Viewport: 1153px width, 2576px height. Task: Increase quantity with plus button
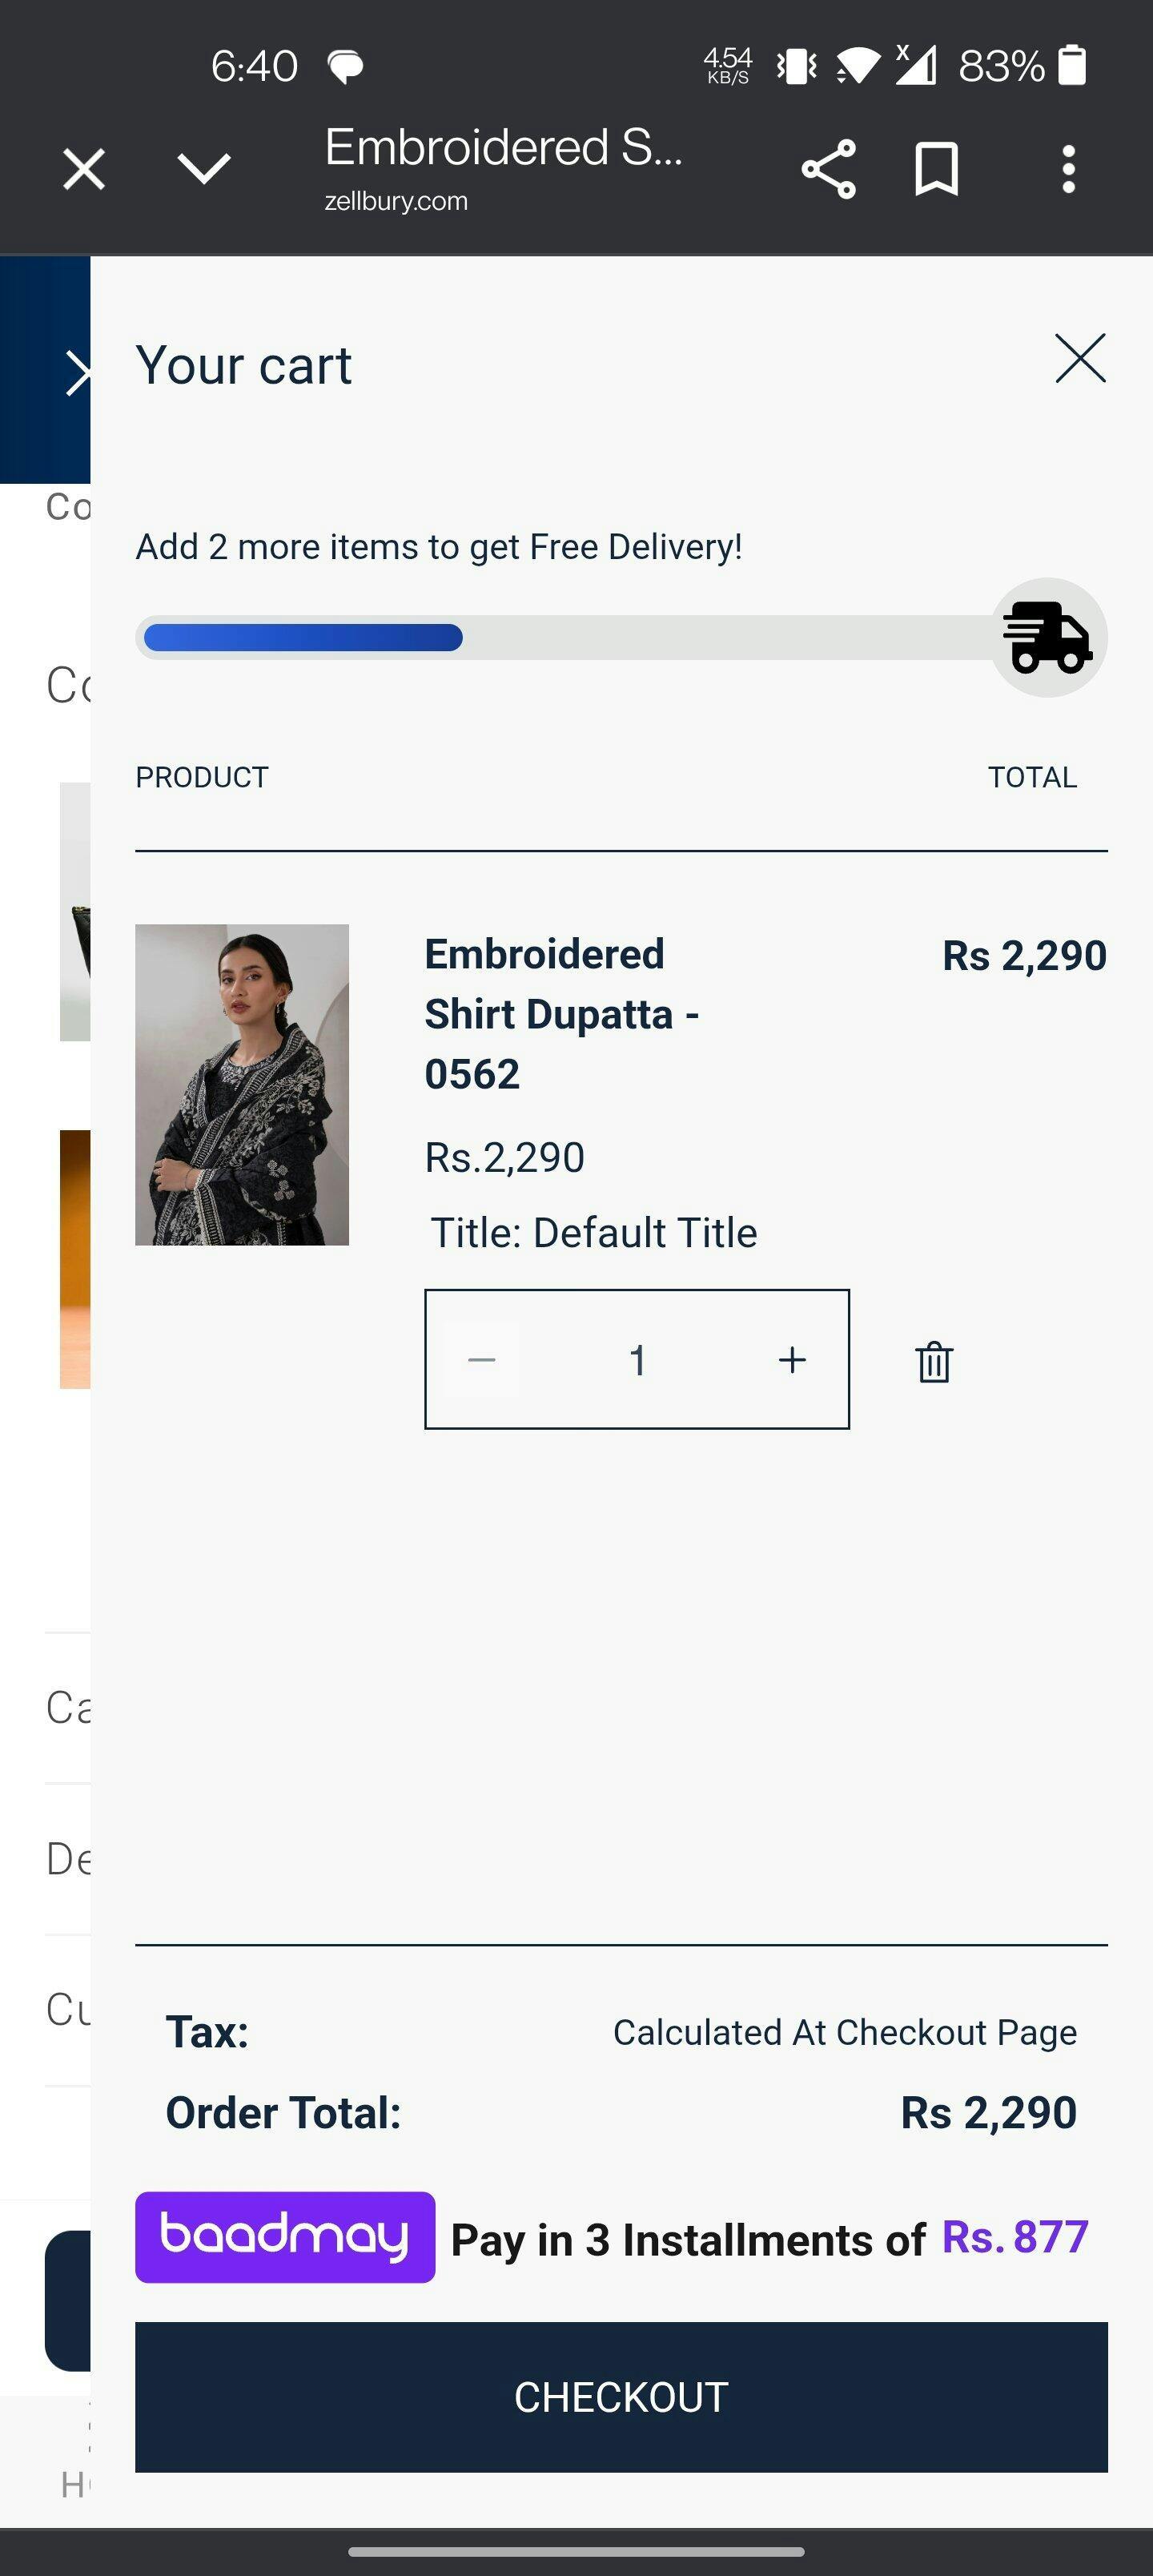point(792,1359)
